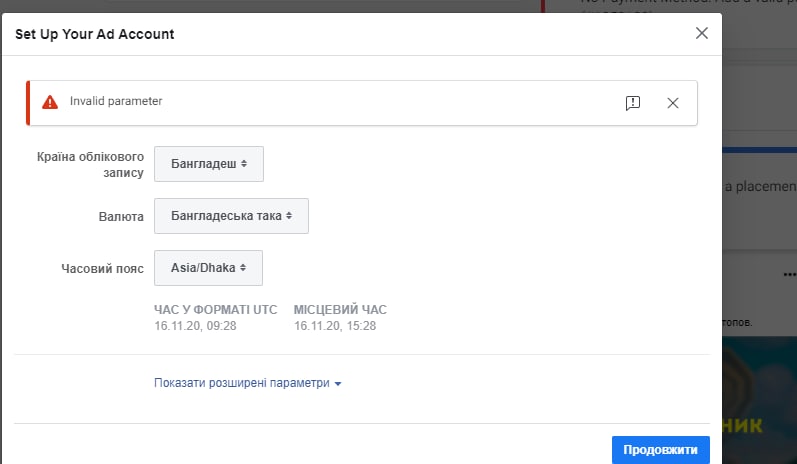Click the Set Up Your Ad Account title
The width and height of the screenshot is (797, 464).
tap(95, 34)
